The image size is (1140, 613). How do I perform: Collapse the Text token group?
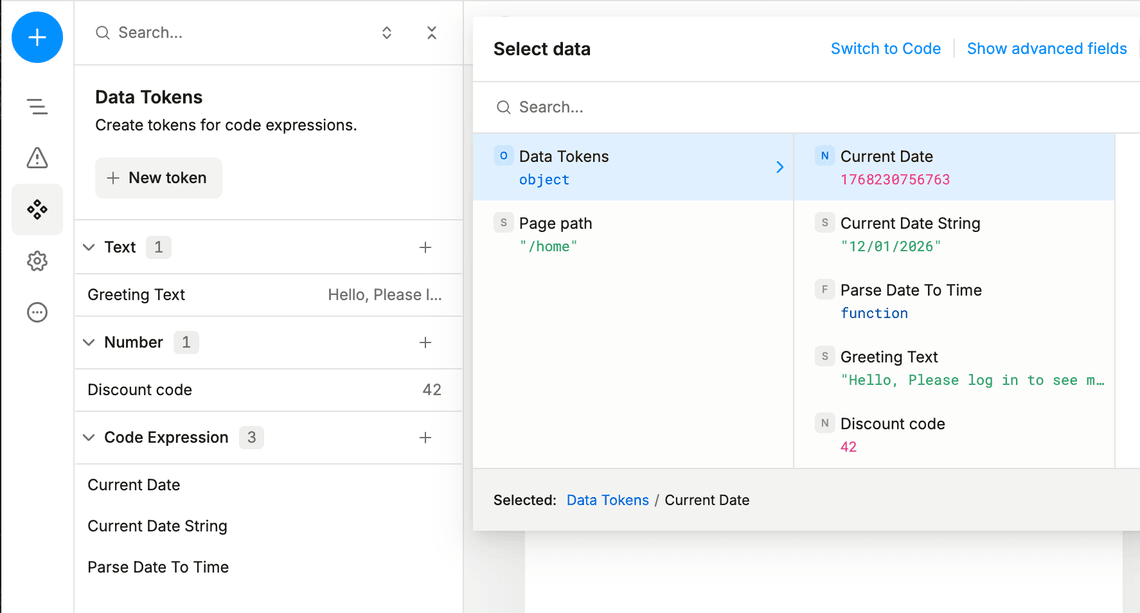click(x=89, y=247)
